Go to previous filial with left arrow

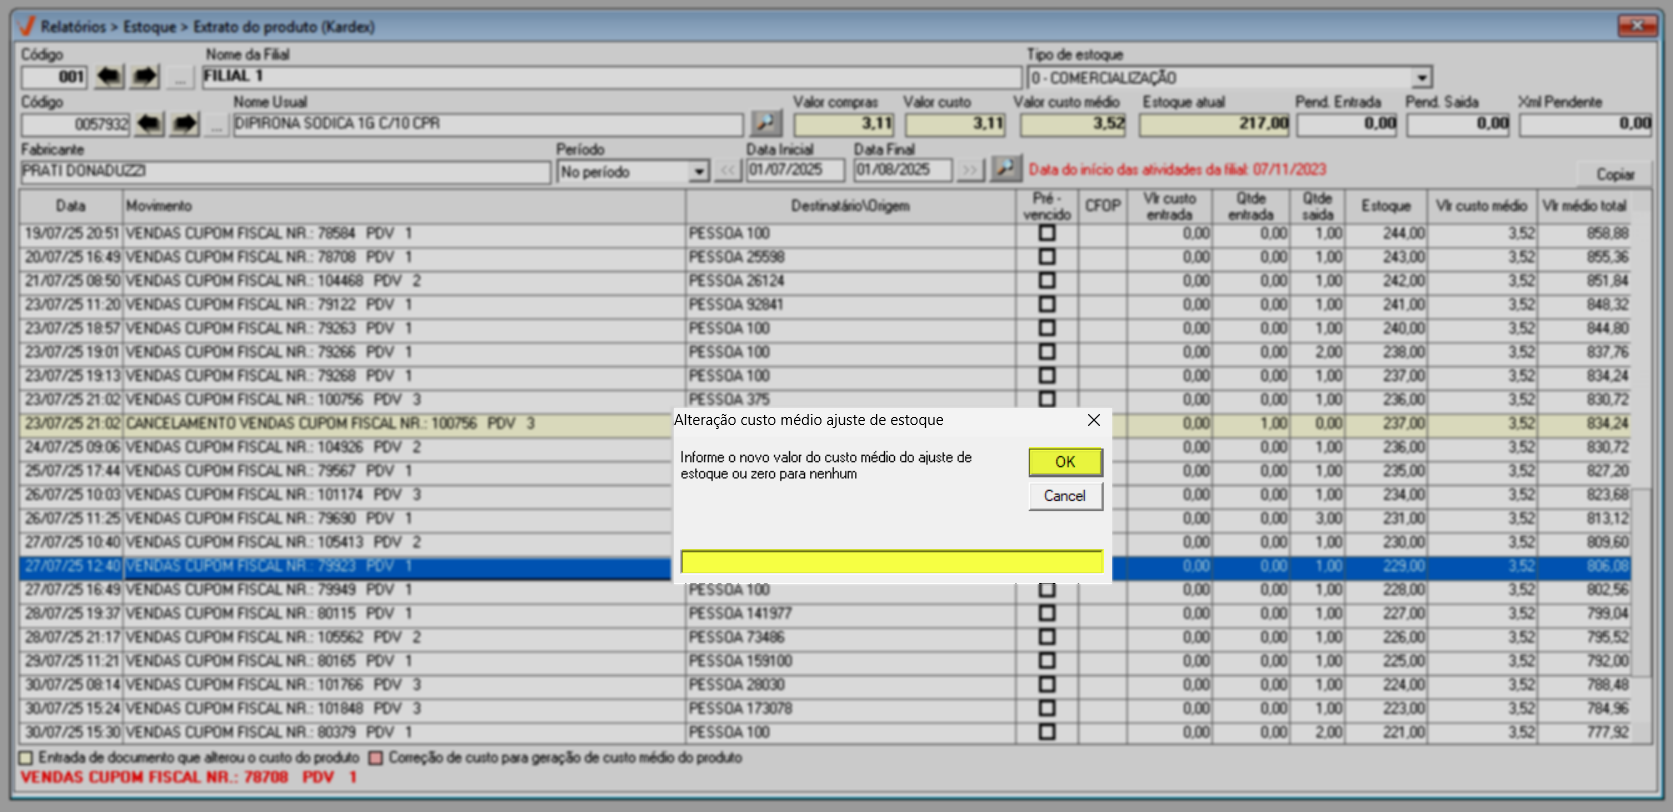pyautogui.click(x=109, y=77)
